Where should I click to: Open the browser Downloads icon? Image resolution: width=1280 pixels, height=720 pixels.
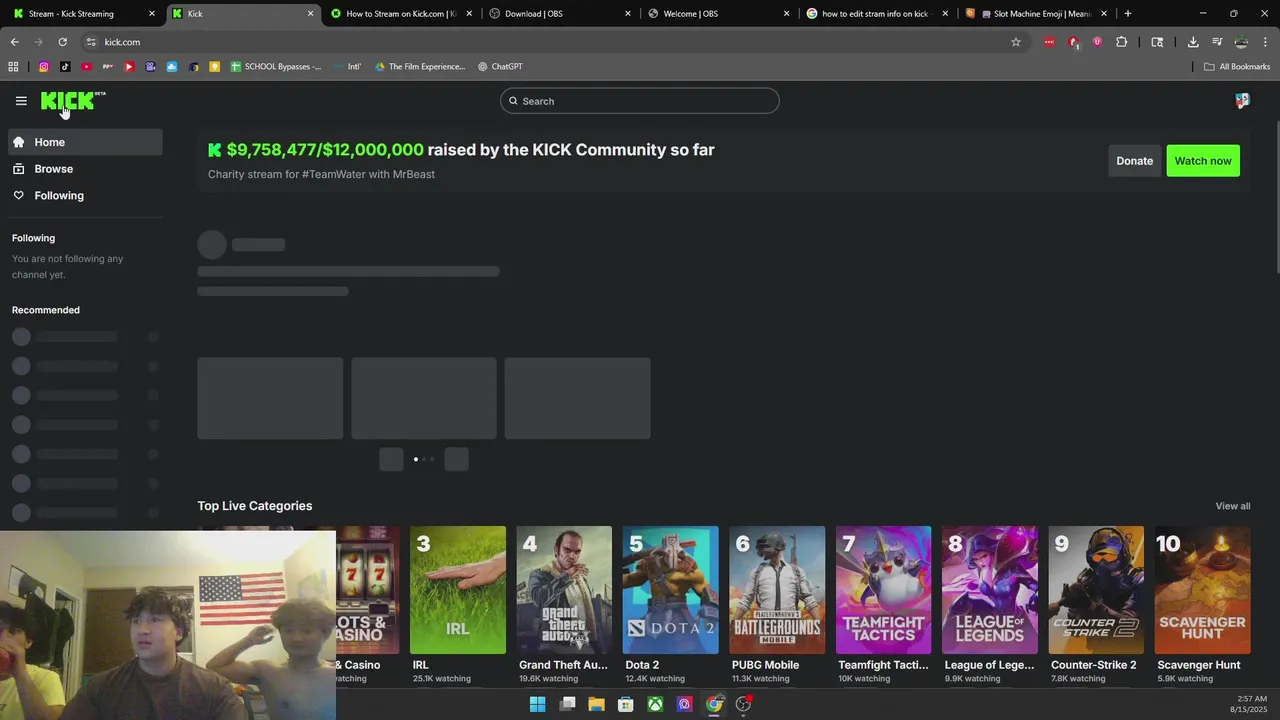click(x=1193, y=42)
